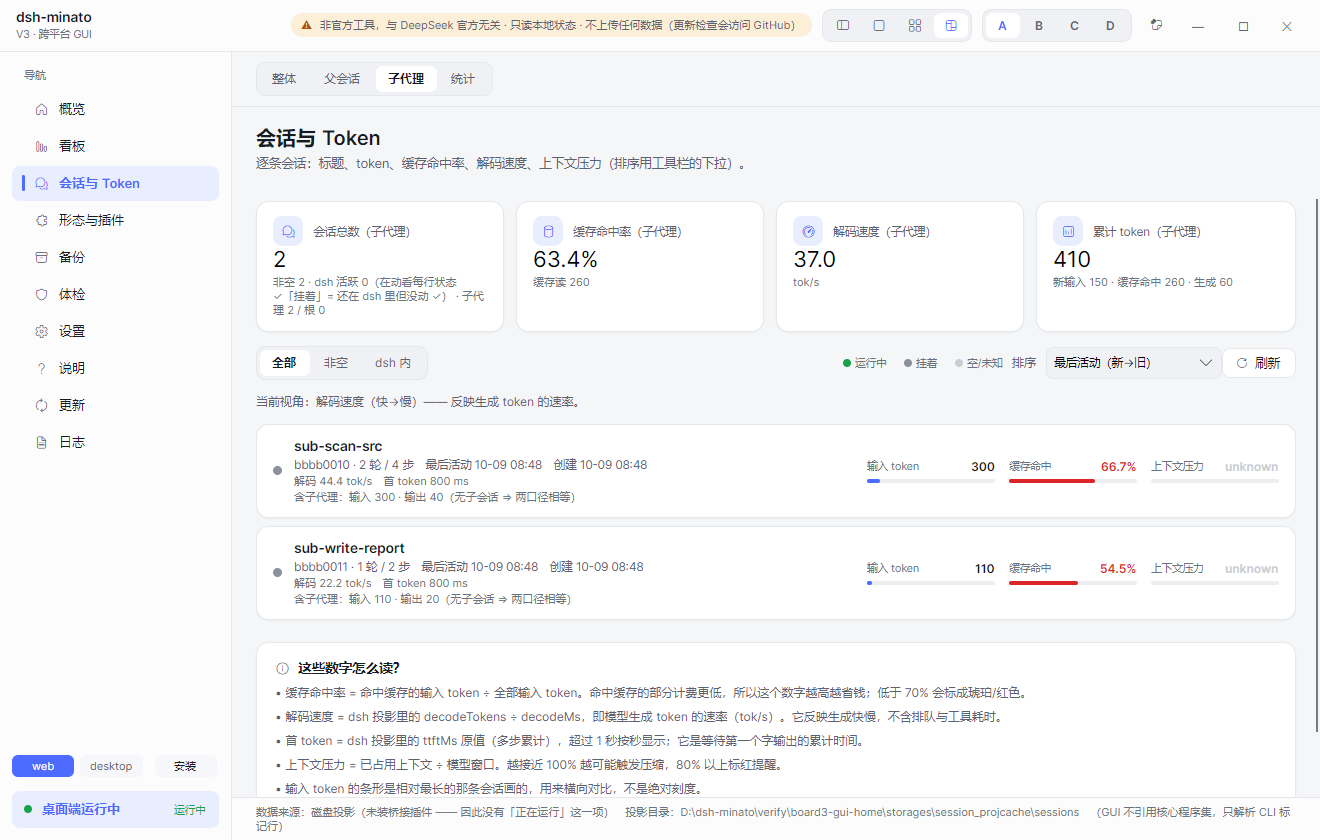Show 全部 sessions filter

284,363
